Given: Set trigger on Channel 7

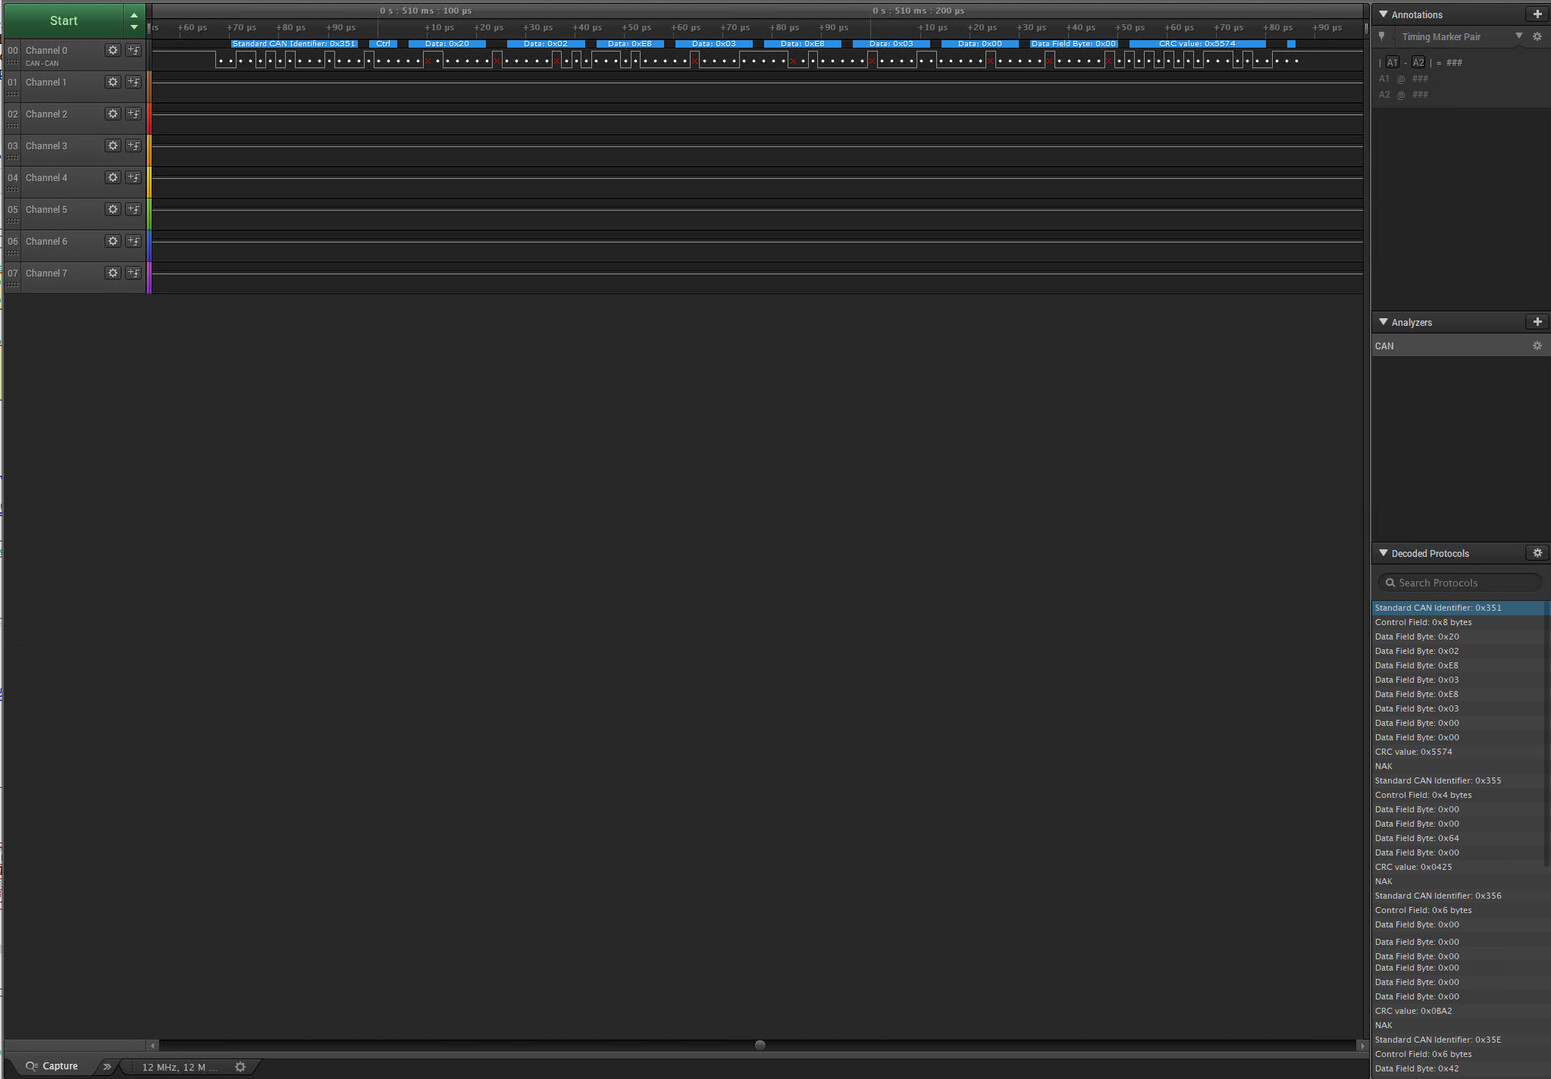Looking at the screenshot, I should click(x=133, y=273).
